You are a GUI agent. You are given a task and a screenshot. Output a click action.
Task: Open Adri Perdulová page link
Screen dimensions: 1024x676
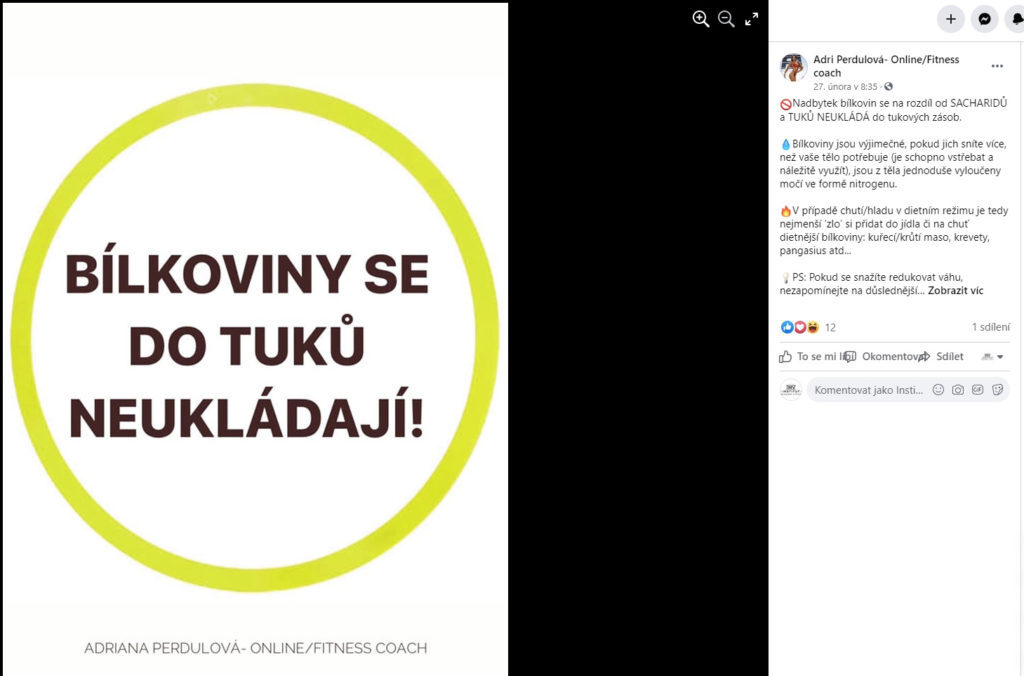886,66
